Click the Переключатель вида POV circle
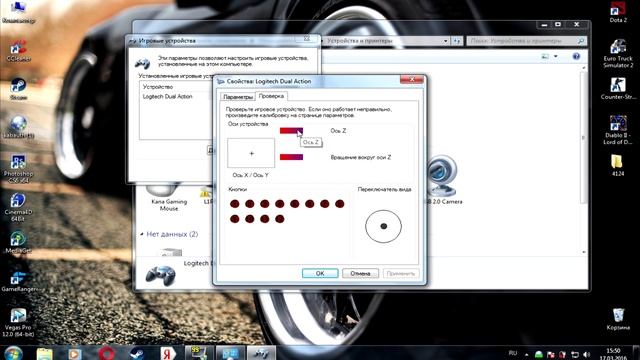This screenshot has height=360, width=640. 383,226
